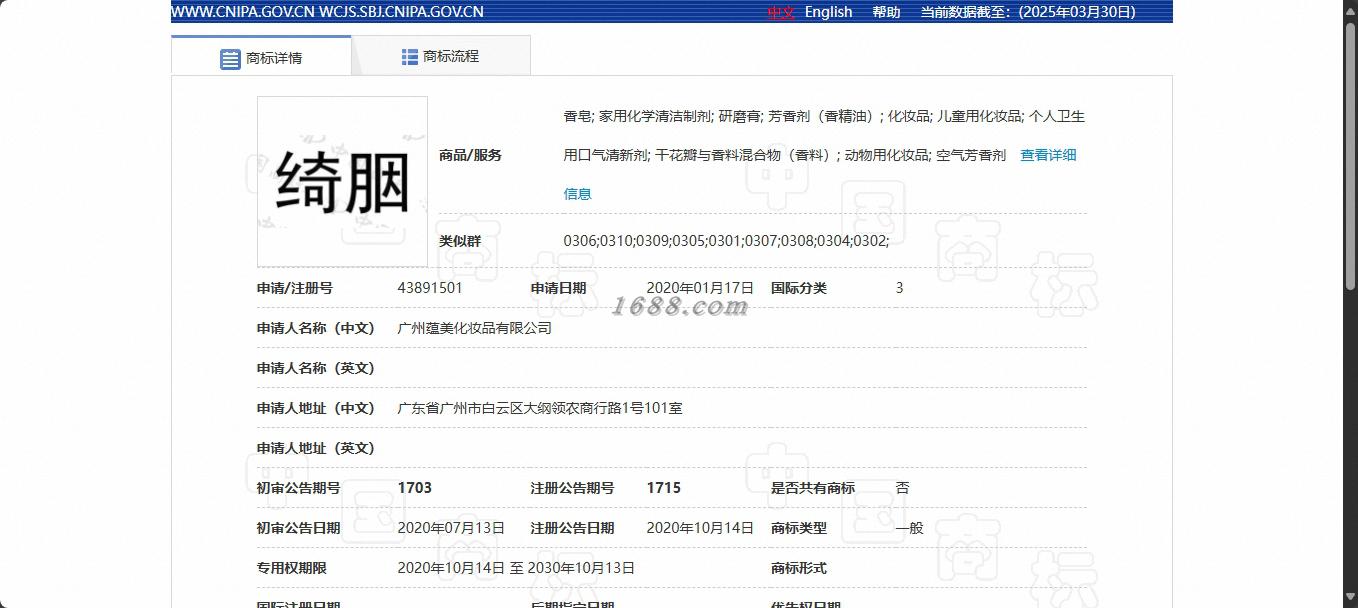
Task: Click the 专用权期限 label
Action: point(292,568)
